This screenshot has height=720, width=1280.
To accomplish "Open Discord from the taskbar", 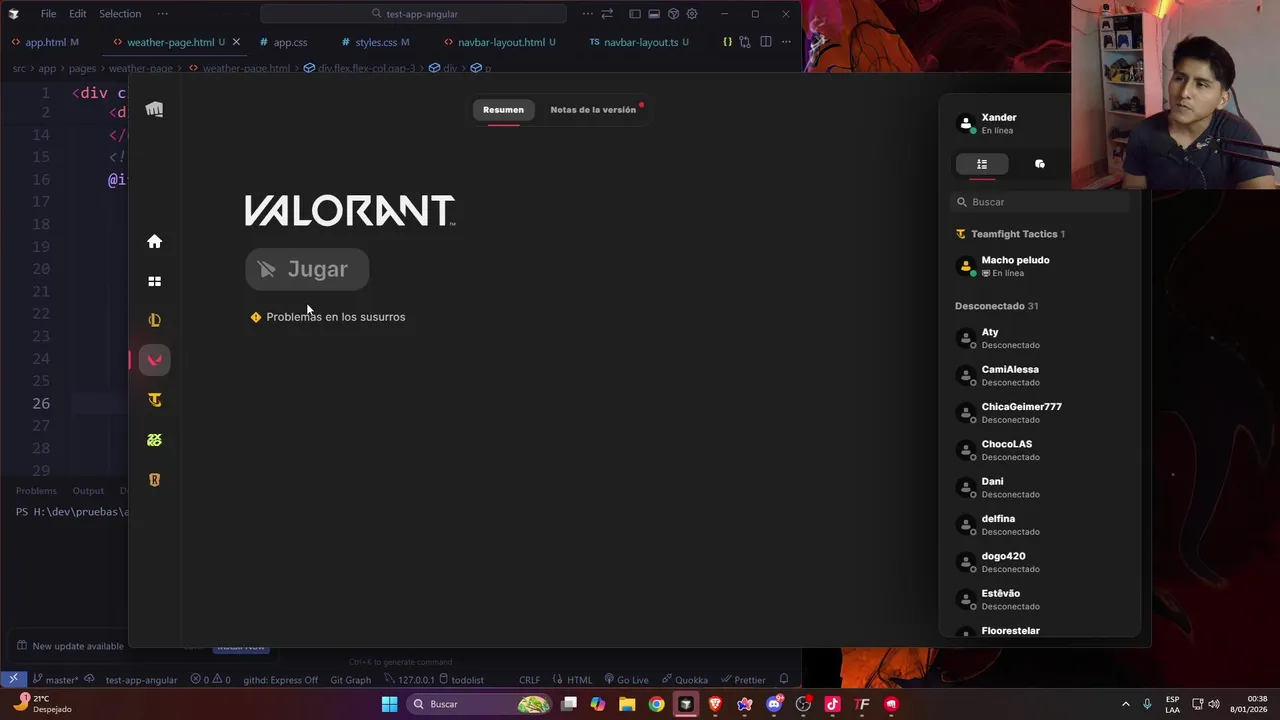I will pos(774,704).
